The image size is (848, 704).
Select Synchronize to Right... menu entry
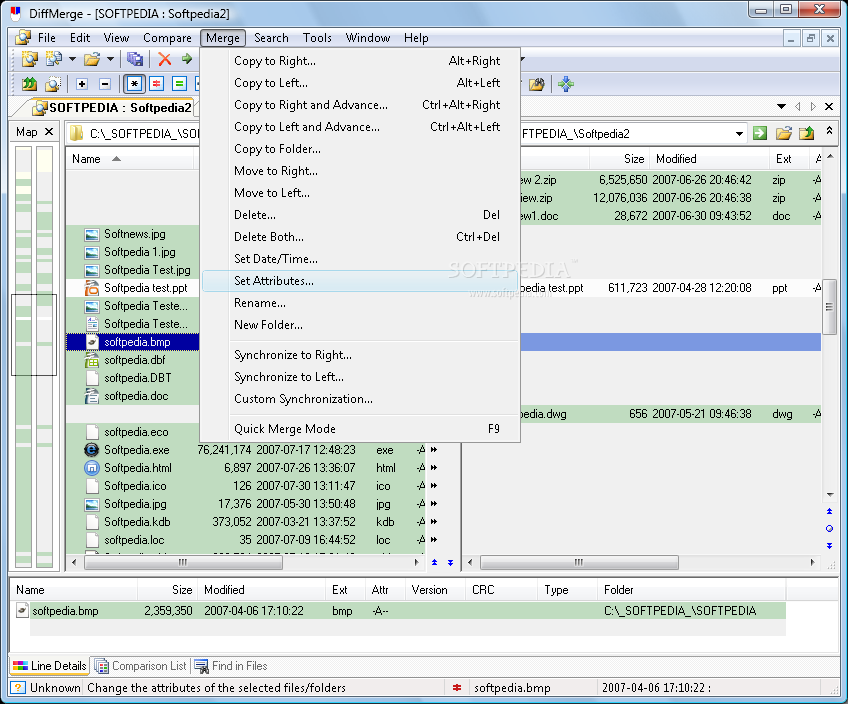click(x=292, y=355)
